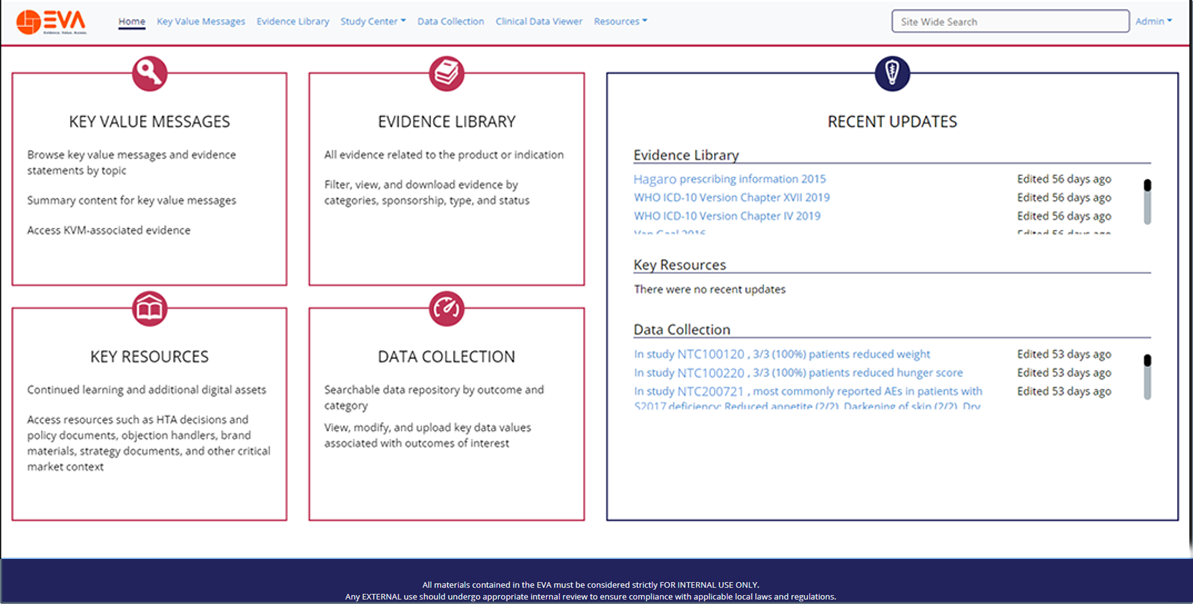
Task: Open the Clinical Data Viewer nav item
Action: [x=539, y=21]
